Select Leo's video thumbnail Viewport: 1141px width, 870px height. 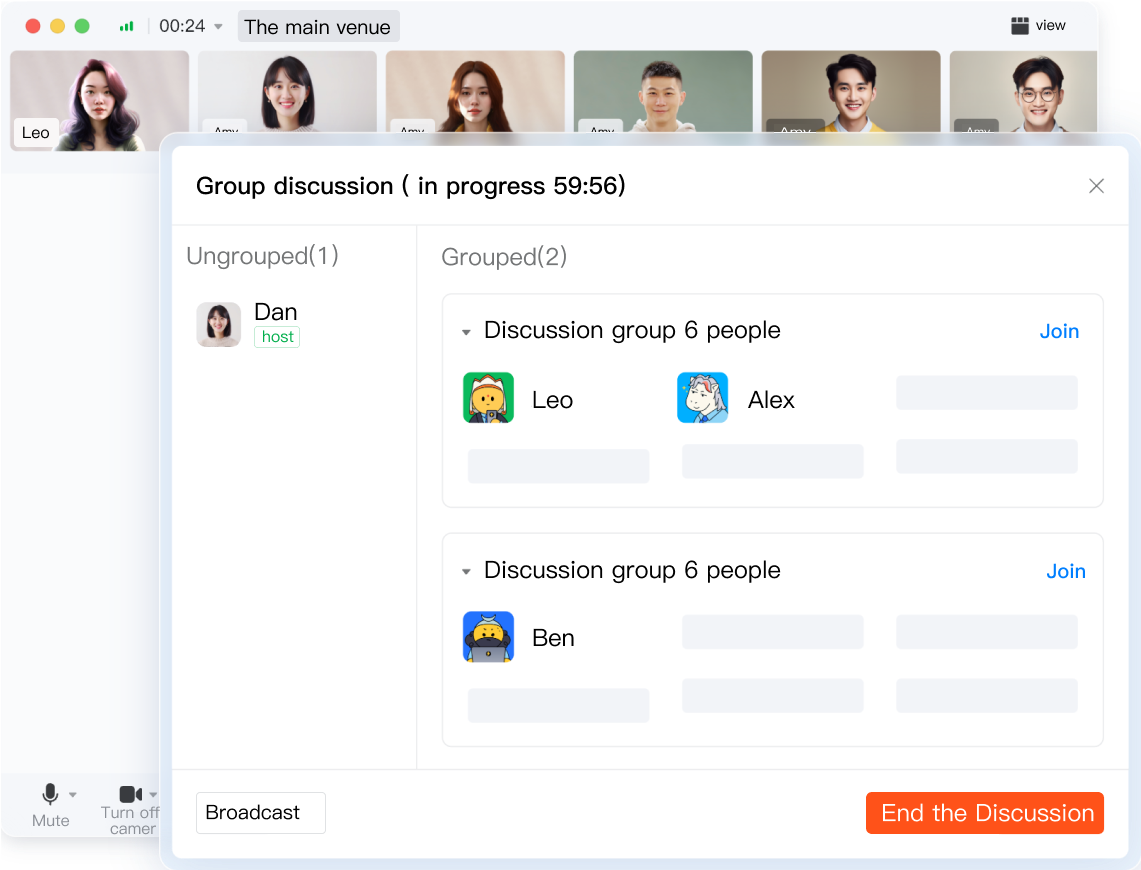(x=99, y=100)
